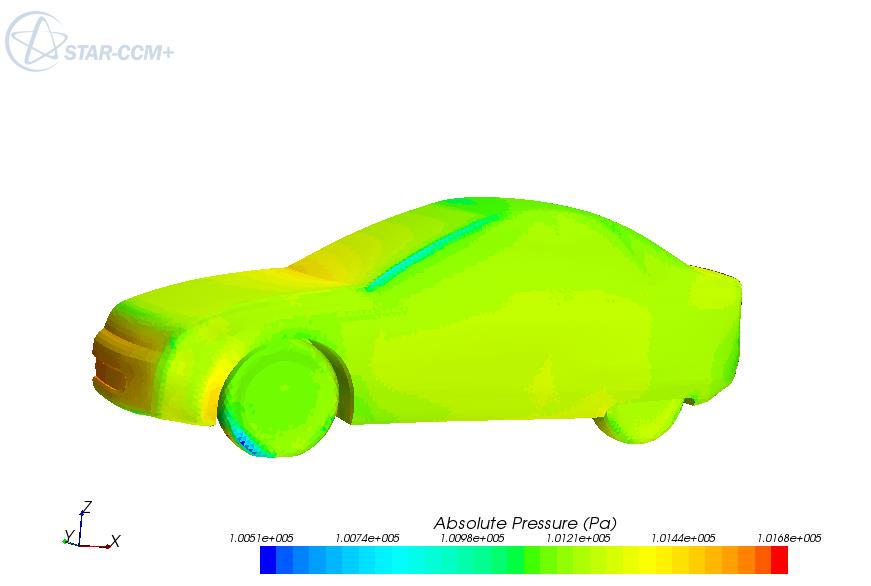Click the legend value 1.0168e+005

point(789,538)
